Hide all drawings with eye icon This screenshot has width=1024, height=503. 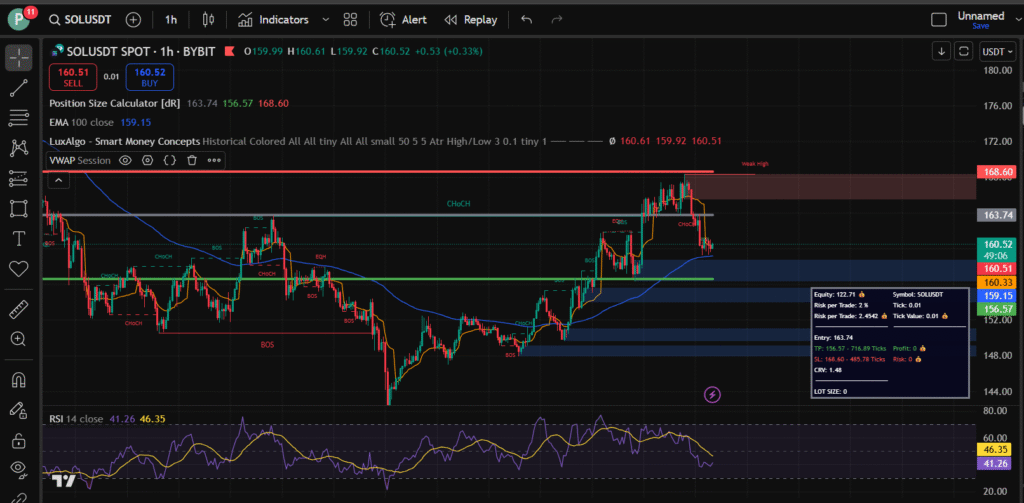(x=19, y=468)
